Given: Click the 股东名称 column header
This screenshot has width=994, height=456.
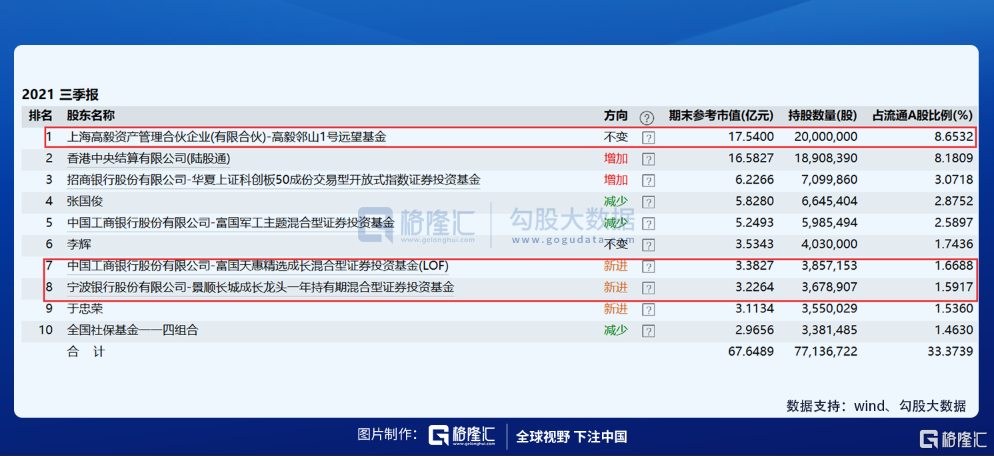Looking at the screenshot, I should tap(91, 116).
